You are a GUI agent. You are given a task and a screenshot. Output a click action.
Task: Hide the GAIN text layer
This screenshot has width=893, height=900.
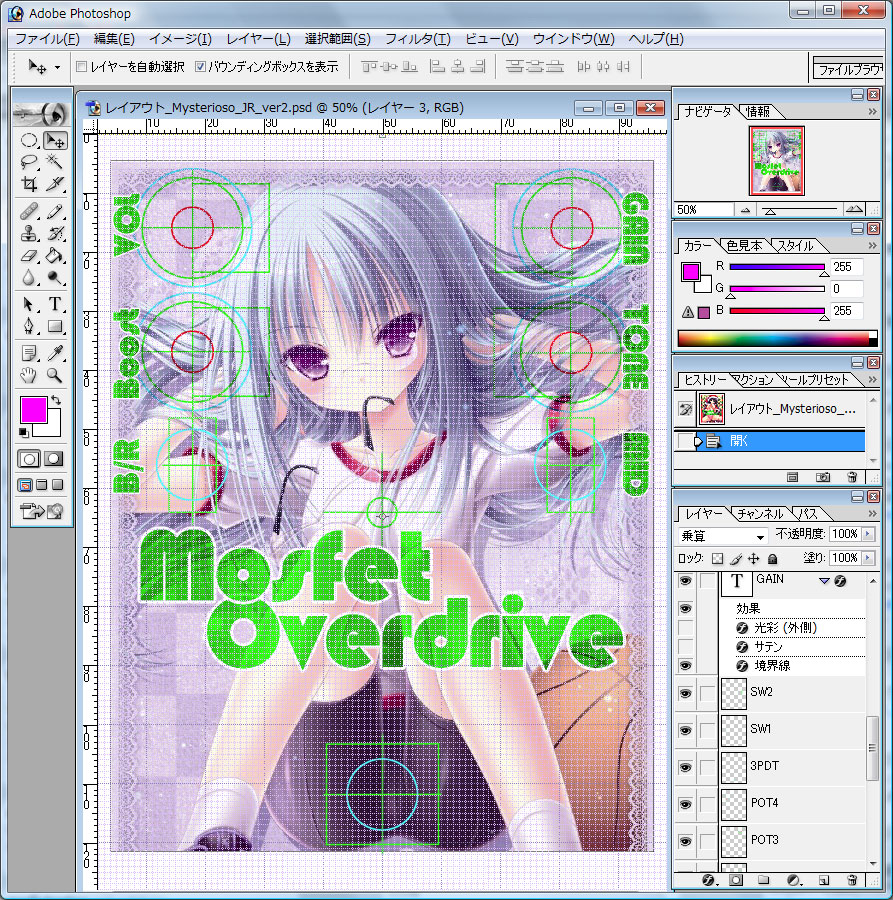685,580
